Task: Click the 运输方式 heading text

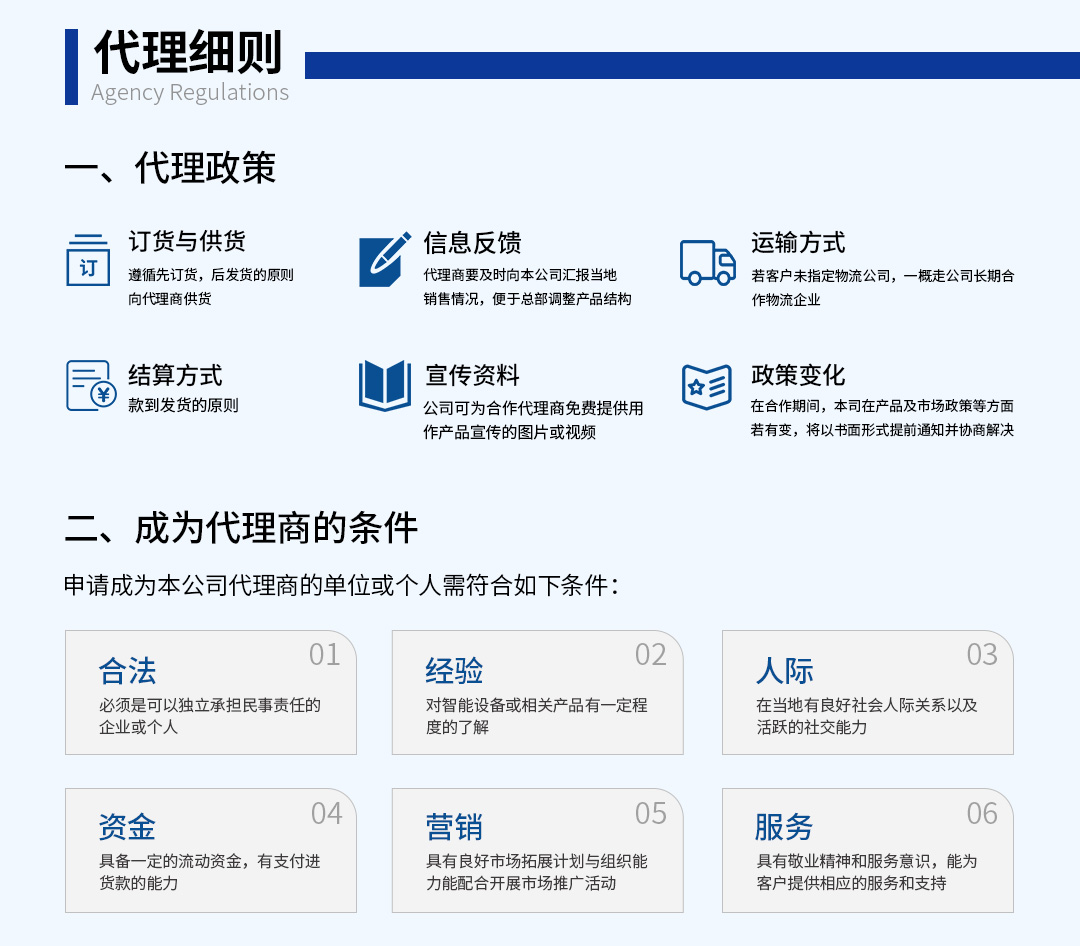Action: click(798, 243)
